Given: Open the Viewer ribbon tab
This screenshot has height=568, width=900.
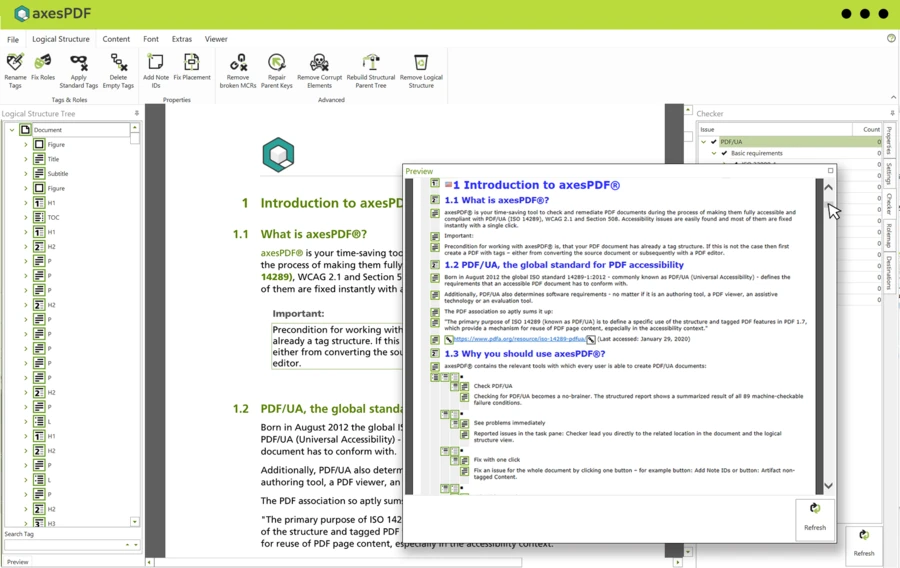Looking at the screenshot, I should tap(216, 39).
